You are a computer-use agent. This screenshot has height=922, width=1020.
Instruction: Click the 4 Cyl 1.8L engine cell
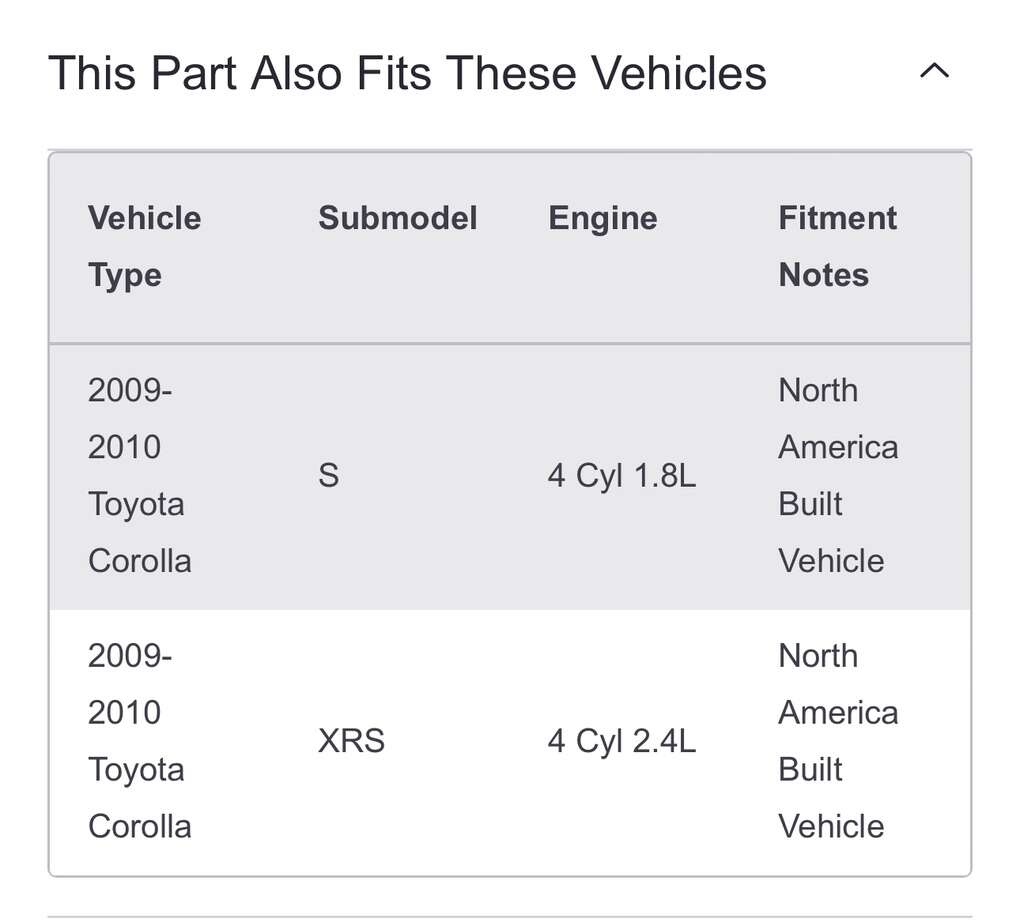(x=621, y=476)
